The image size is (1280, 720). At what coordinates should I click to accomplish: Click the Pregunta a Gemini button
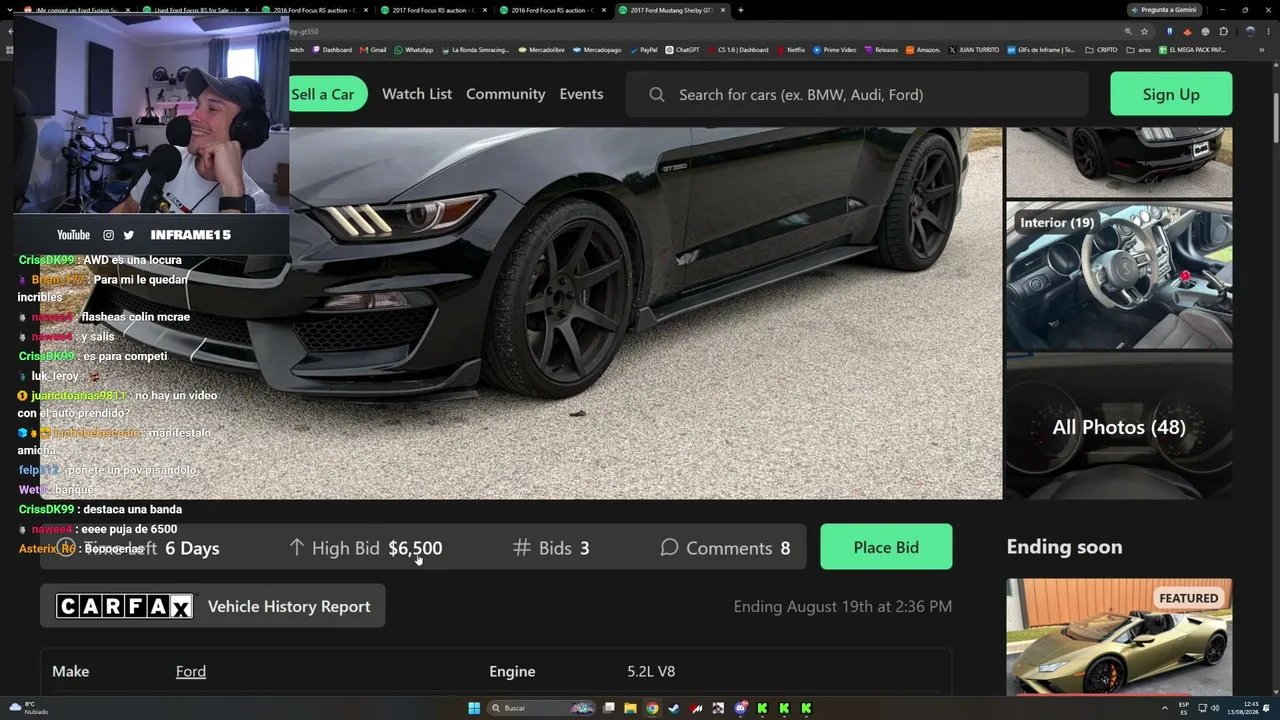pos(1162,10)
